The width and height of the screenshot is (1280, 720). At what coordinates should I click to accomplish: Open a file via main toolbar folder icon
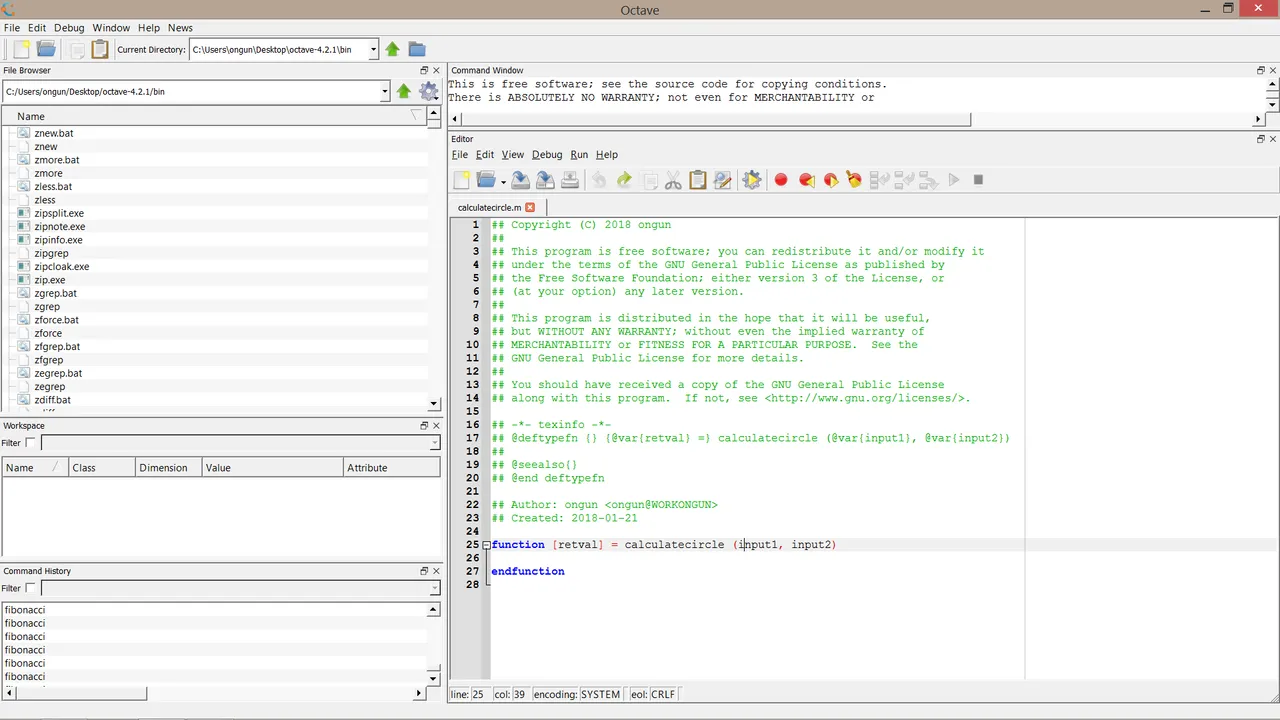click(46, 49)
